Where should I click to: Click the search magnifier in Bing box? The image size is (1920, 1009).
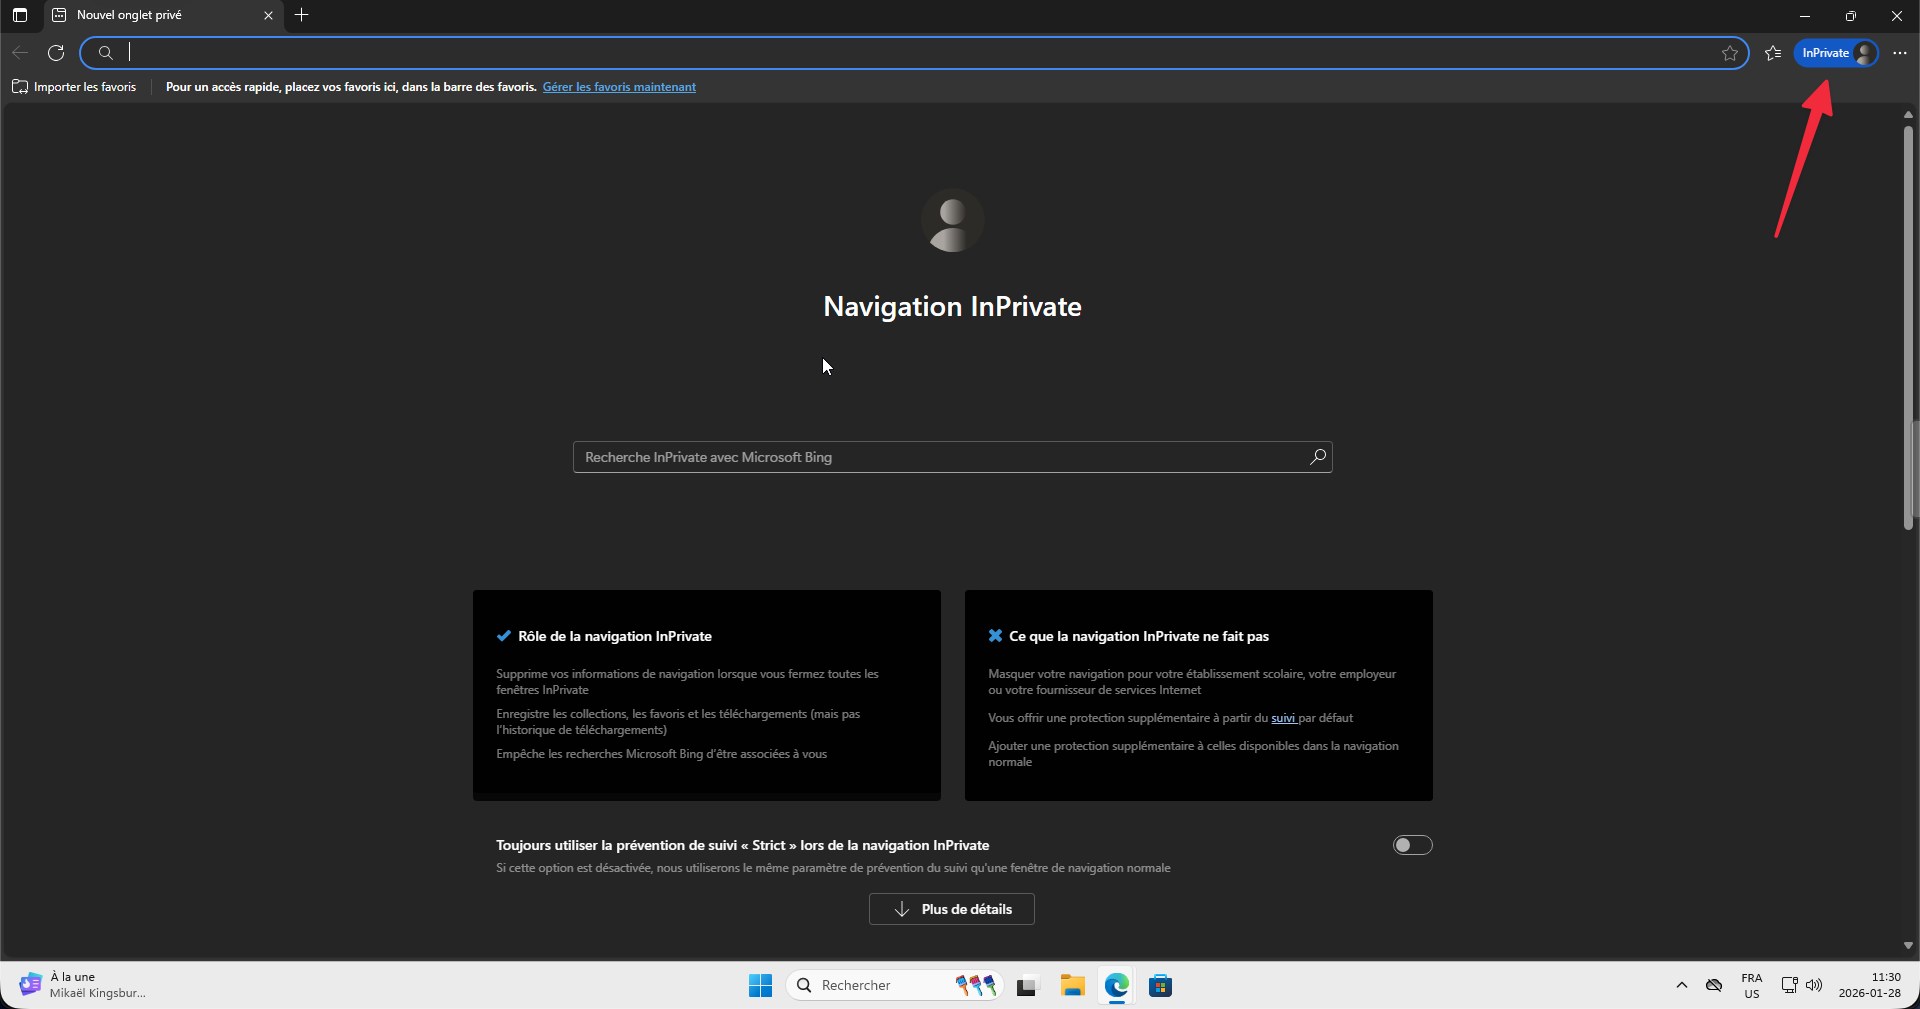coord(1318,457)
